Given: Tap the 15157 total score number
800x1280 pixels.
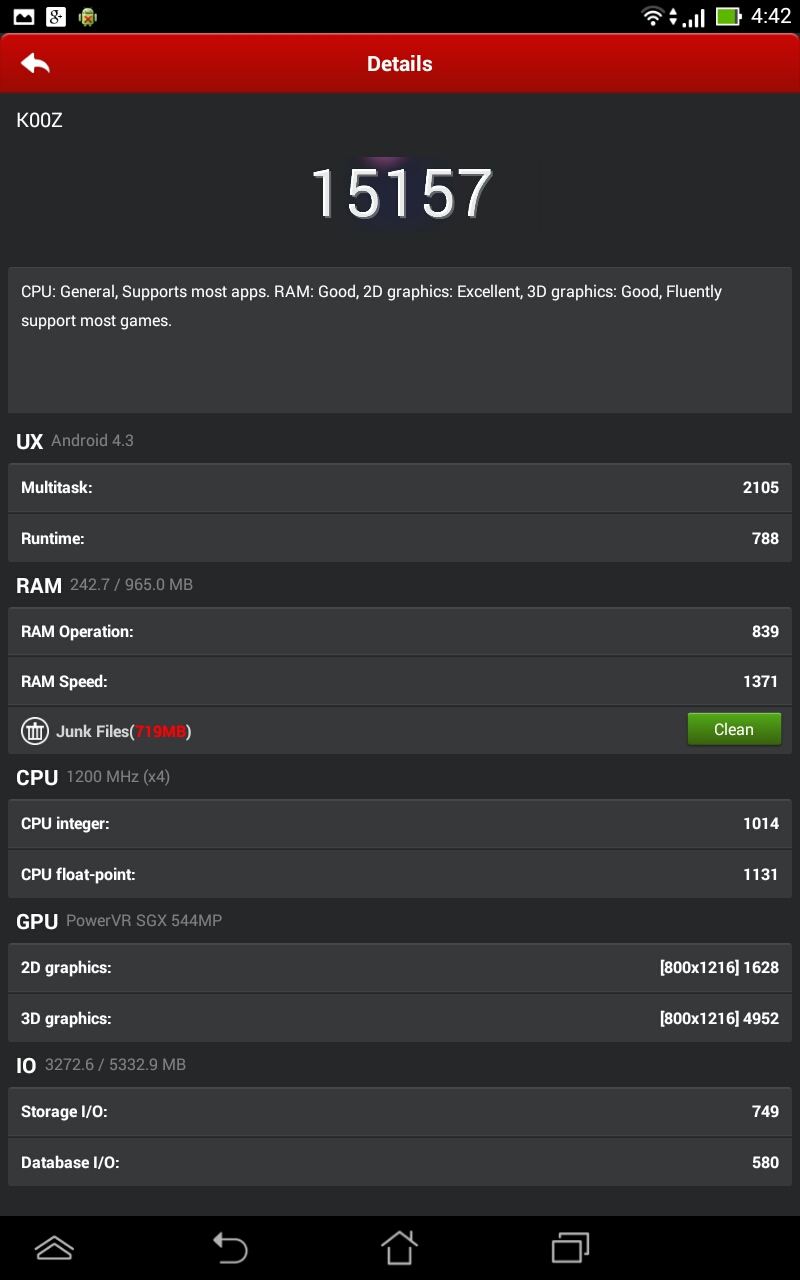Looking at the screenshot, I should [400, 193].
